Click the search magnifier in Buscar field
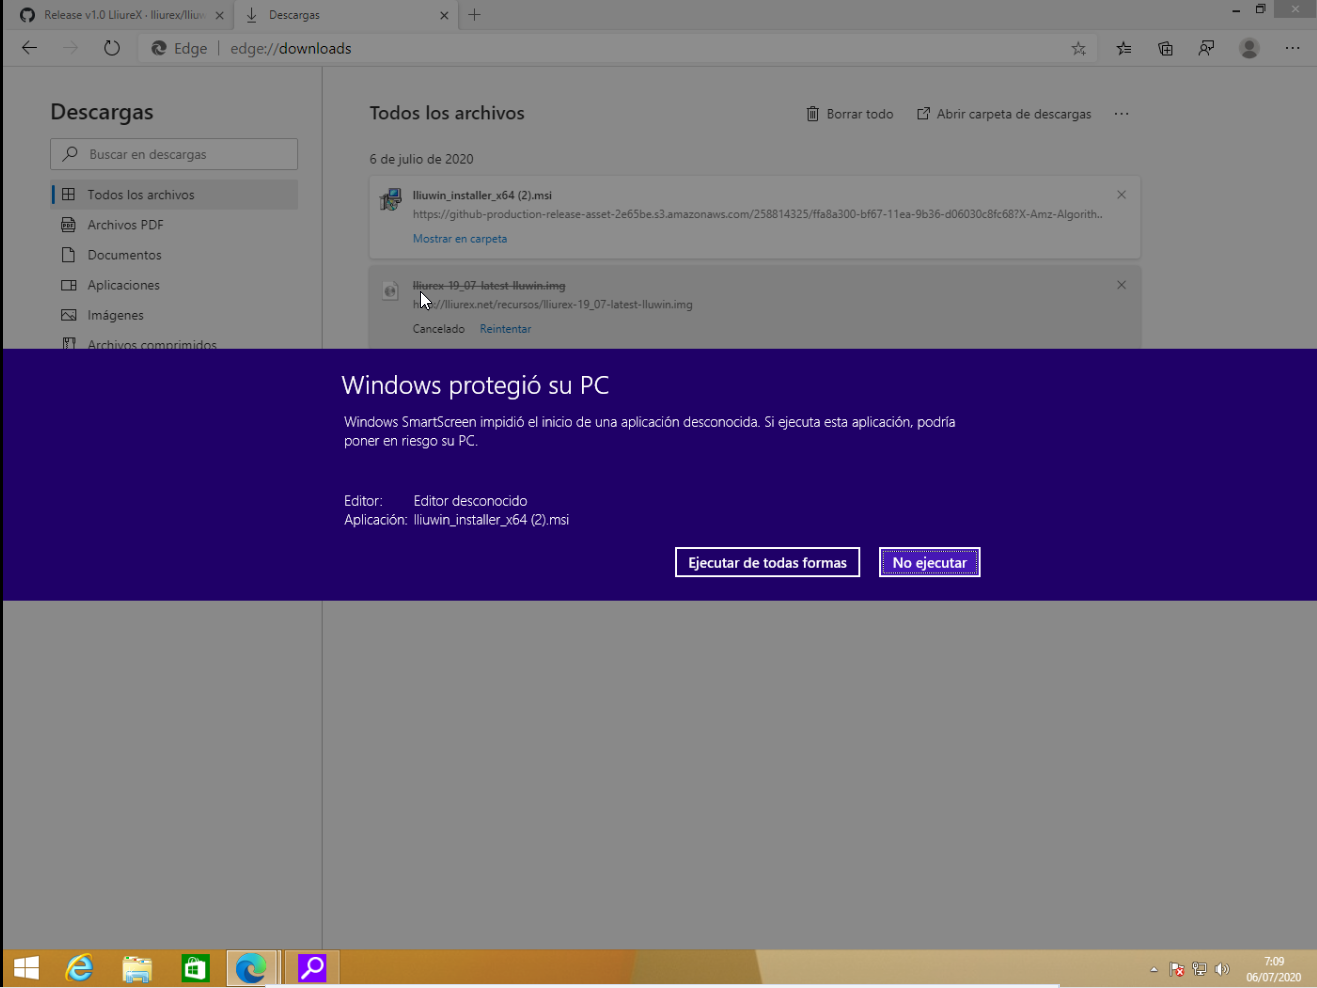Screen dimensions: 1317x988 [x=70, y=154]
